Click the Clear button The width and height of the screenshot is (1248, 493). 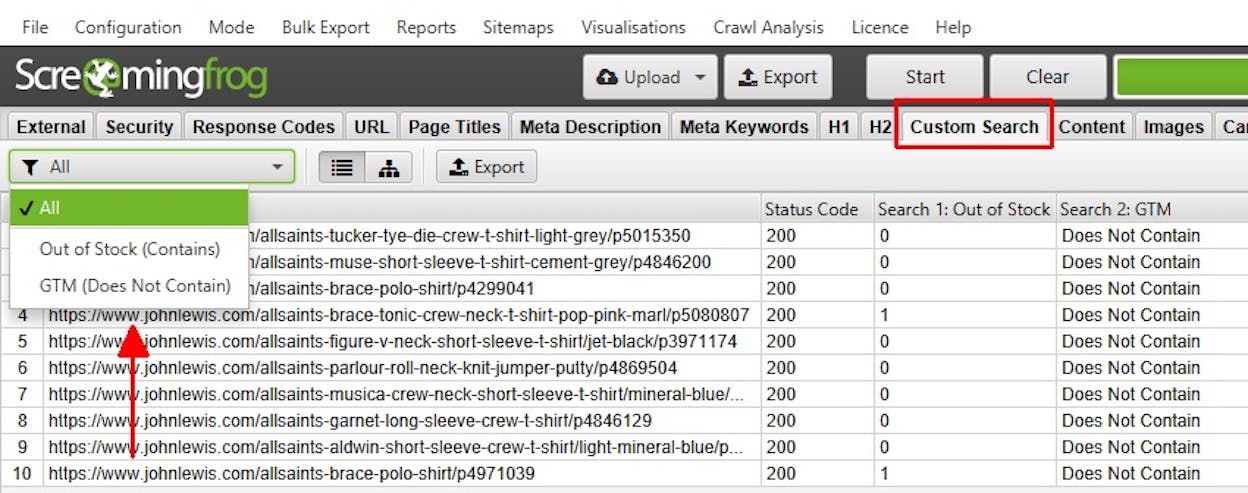coord(1048,77)
